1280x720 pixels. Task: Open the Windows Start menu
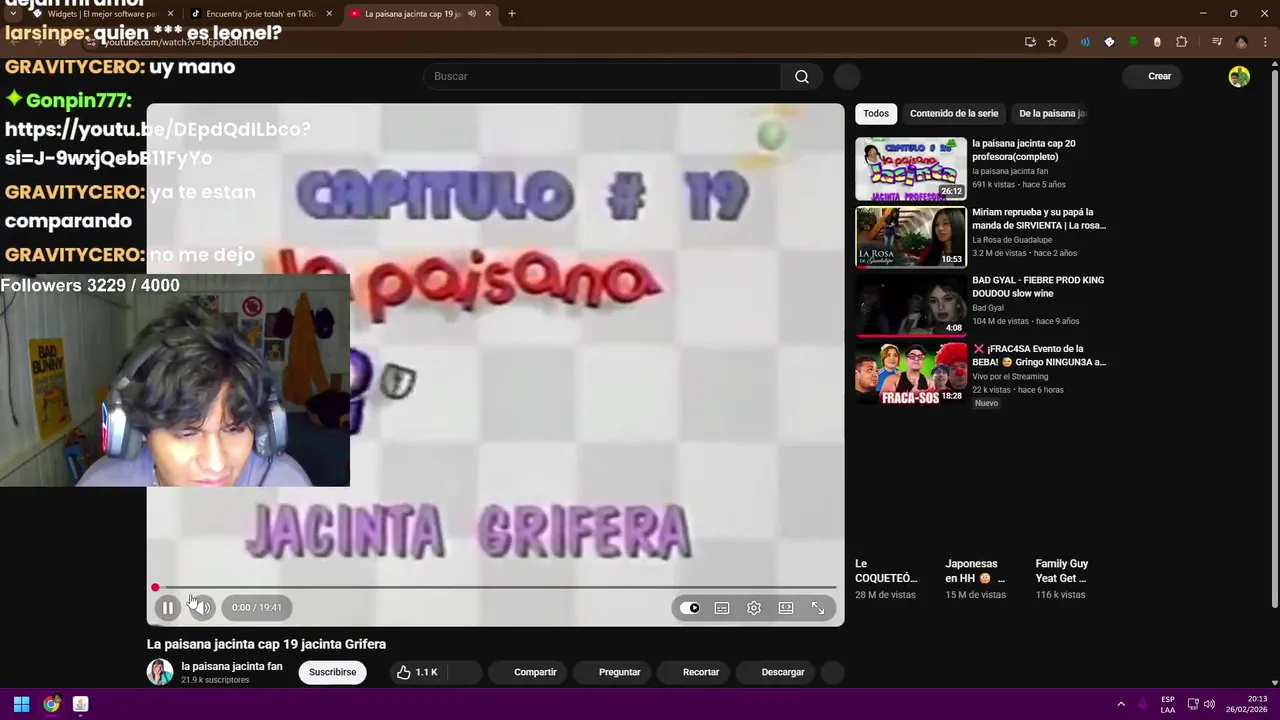pyautogui.click(x=21, y=704)
